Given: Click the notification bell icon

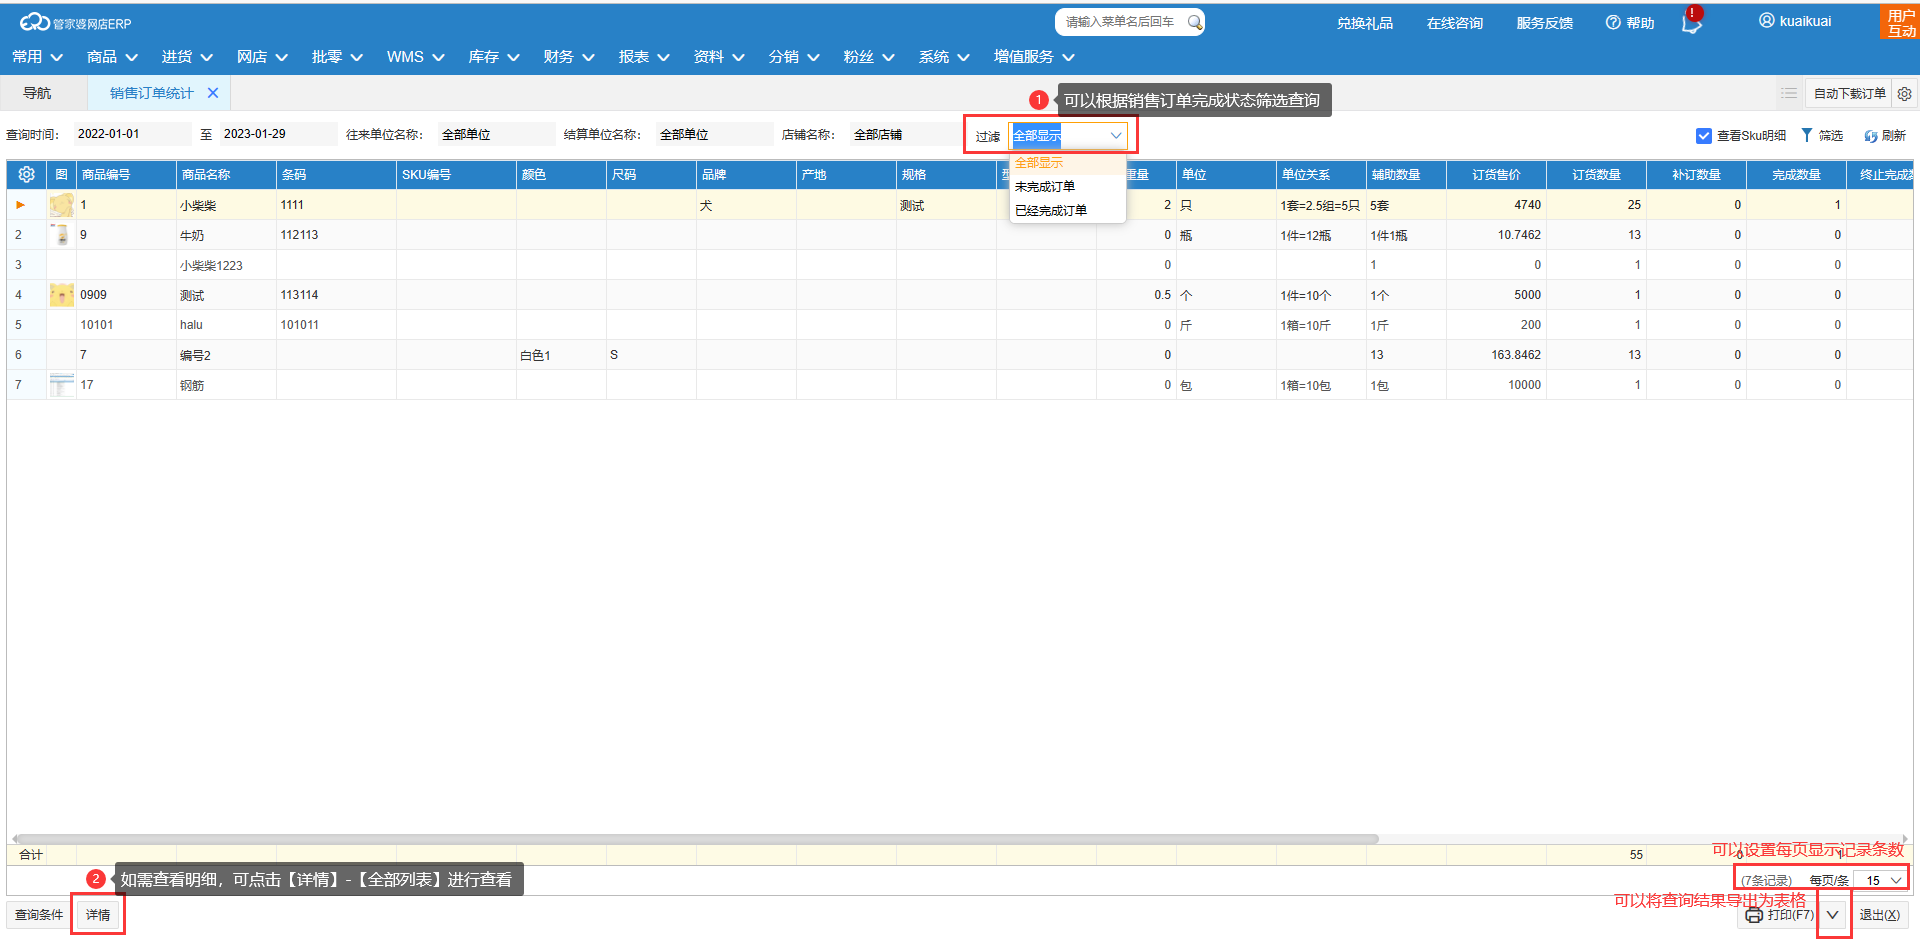Looking at the screenshot, I should click(x=1690, y=24).
